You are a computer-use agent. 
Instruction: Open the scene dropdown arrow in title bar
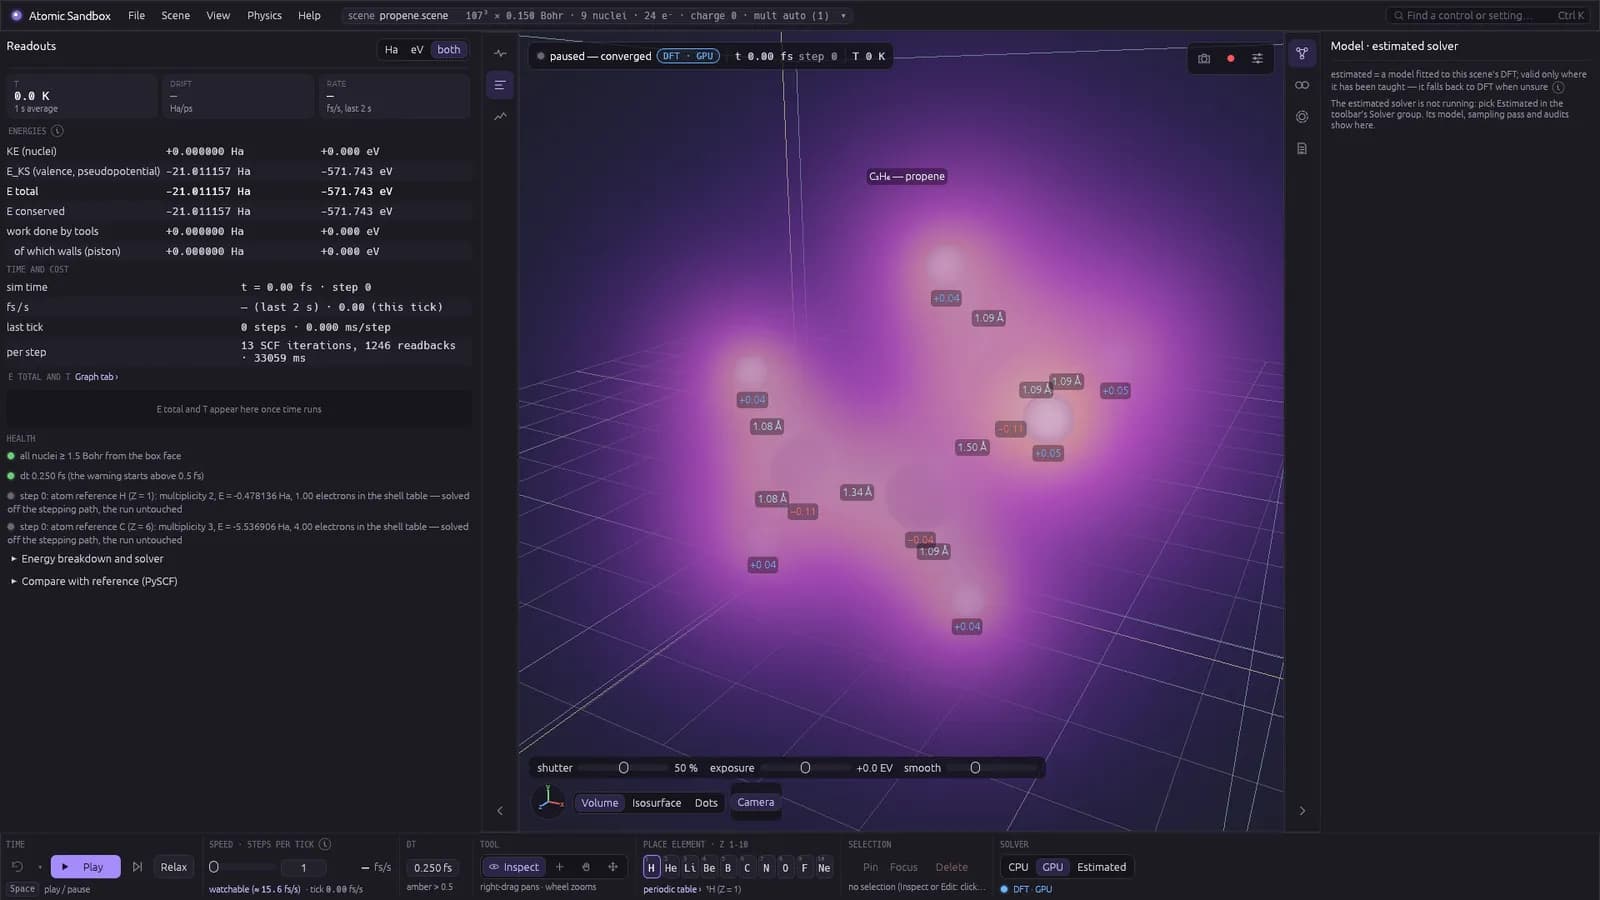point(843,16)
